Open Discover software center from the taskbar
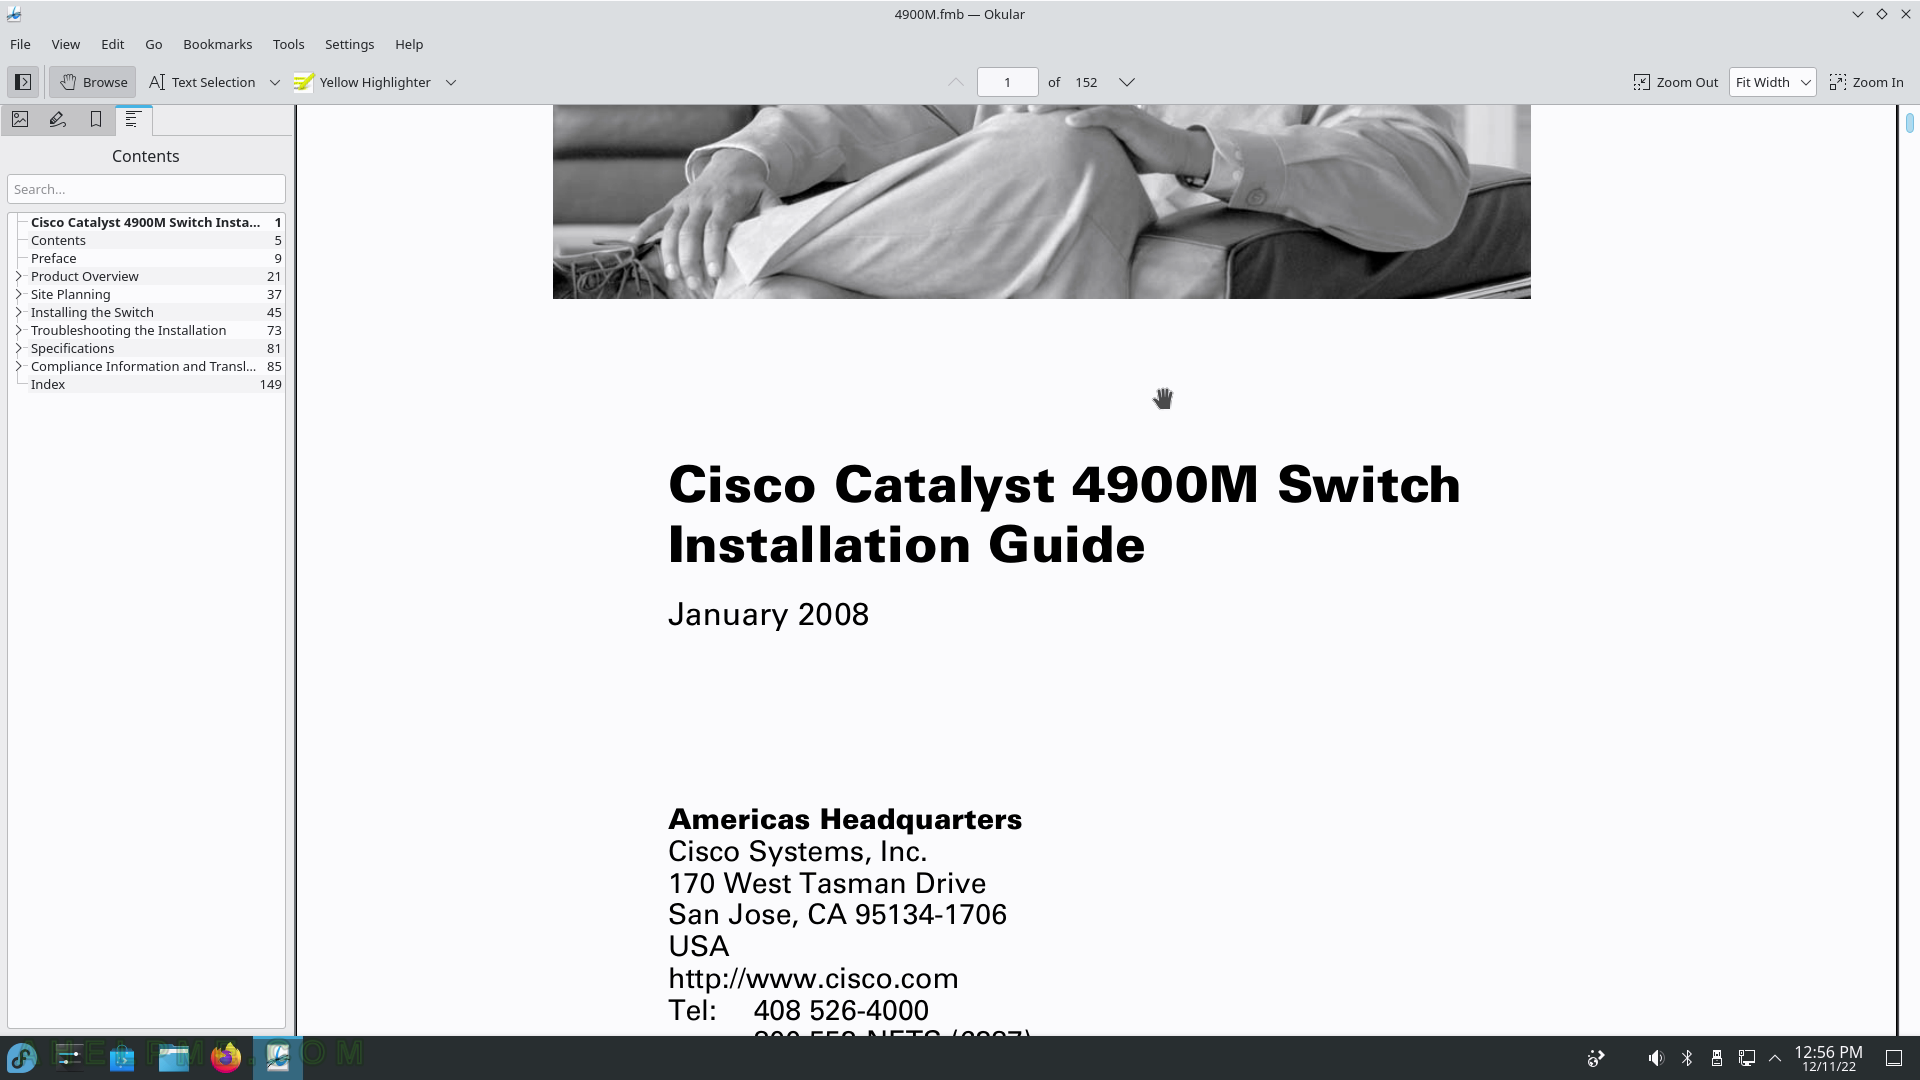 click(122, 1057)
